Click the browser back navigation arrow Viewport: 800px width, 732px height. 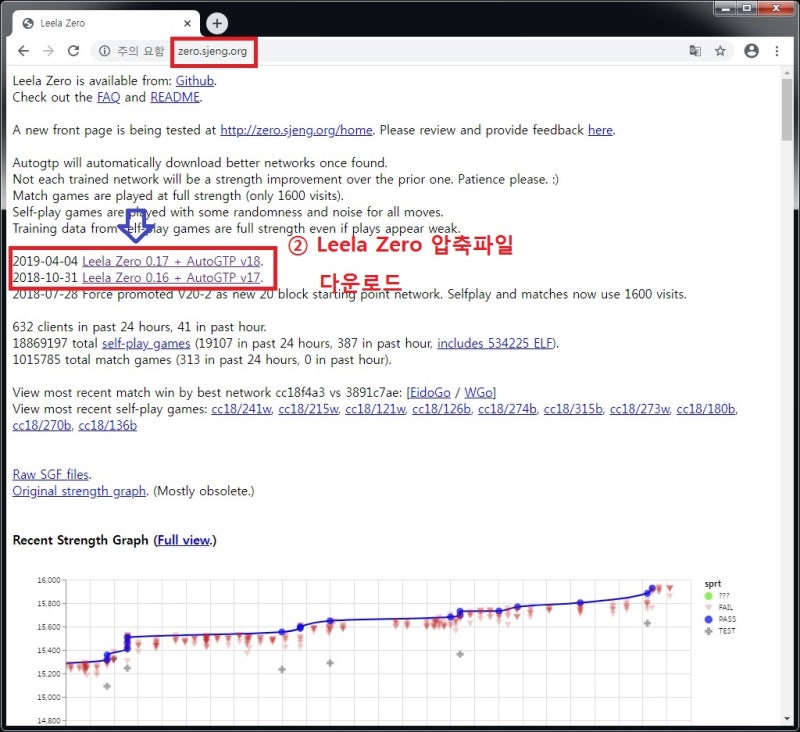24,52
